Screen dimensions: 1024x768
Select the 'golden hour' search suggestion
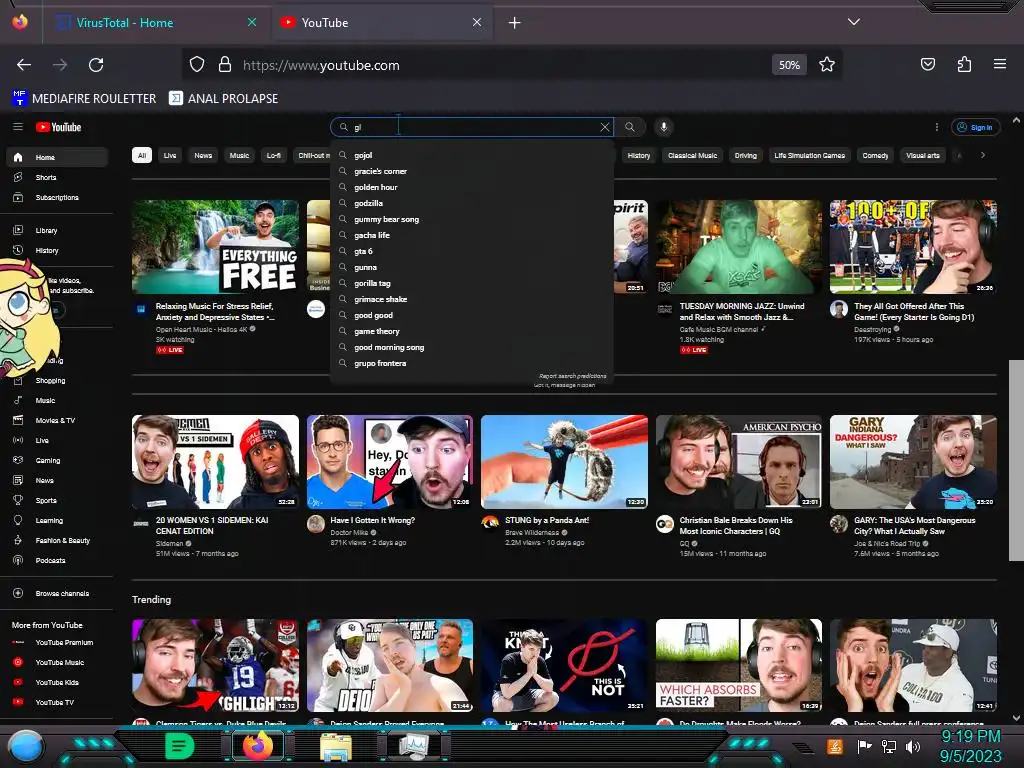click(472, 187)
